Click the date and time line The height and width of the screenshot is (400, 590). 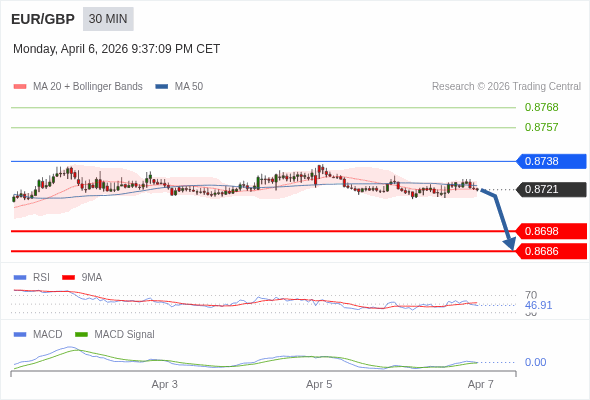coord(116,49)
